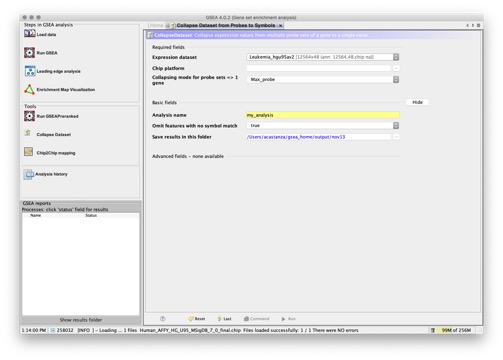Open Leading edge analysis

[52, 71]
